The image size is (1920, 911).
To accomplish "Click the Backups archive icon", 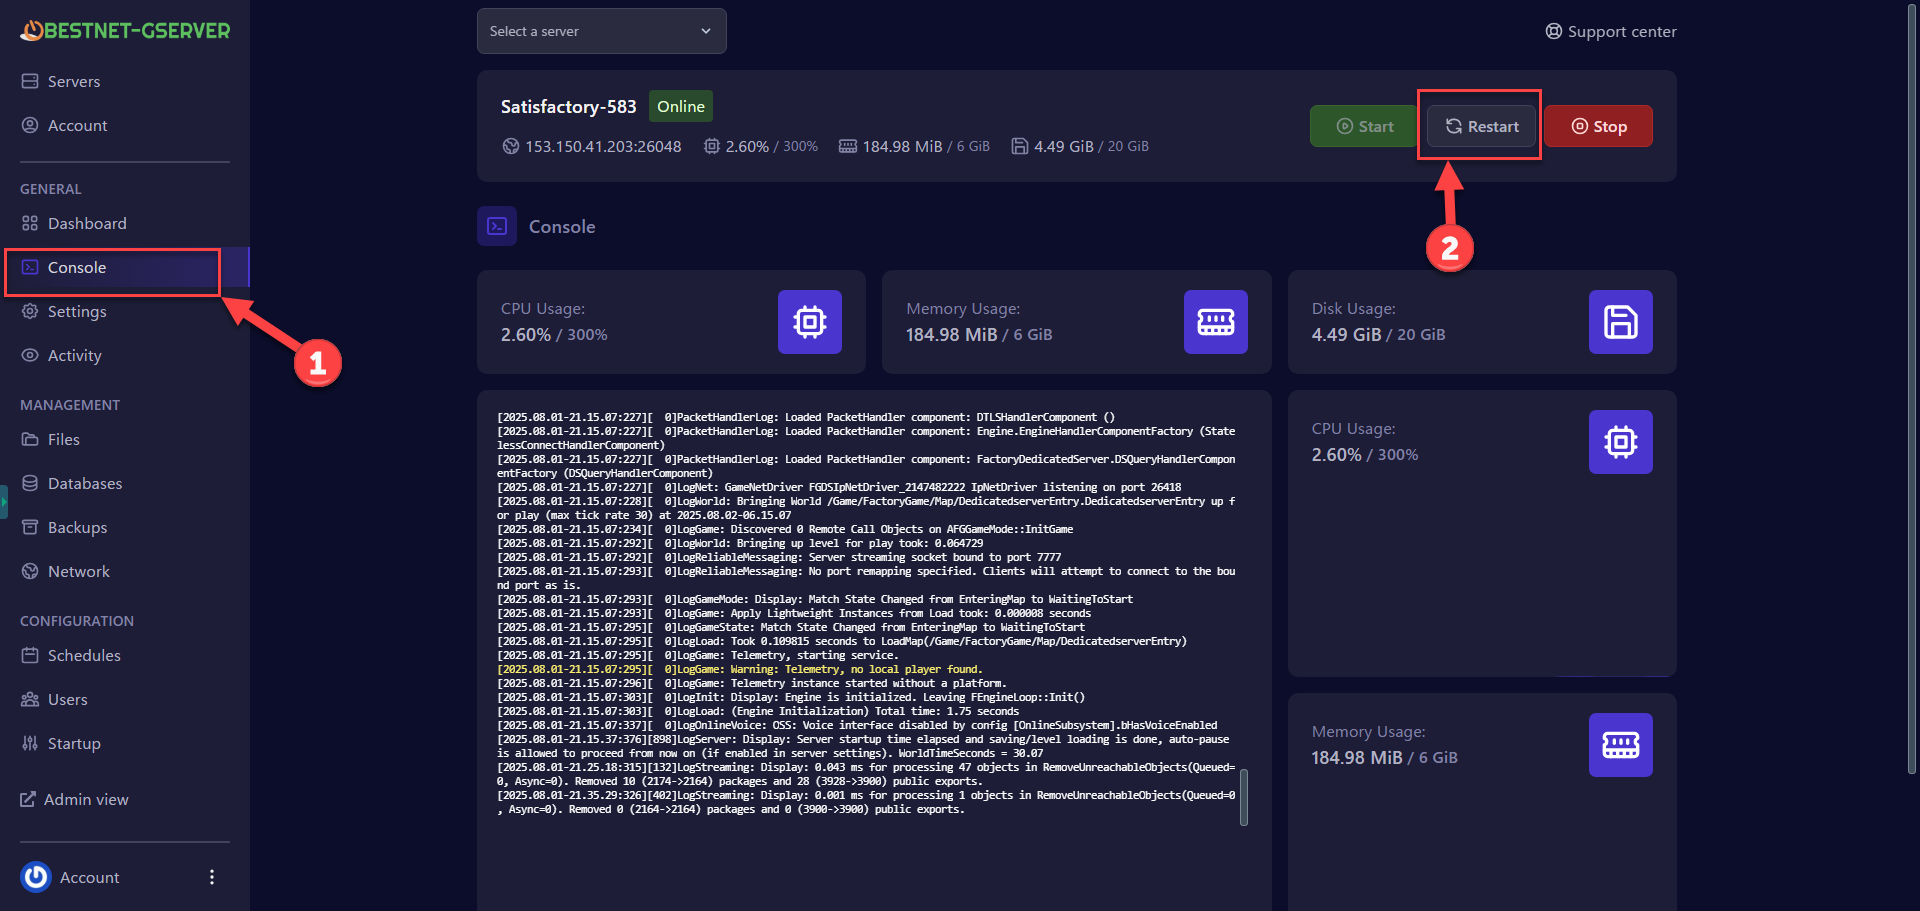I will pos(30,527).
